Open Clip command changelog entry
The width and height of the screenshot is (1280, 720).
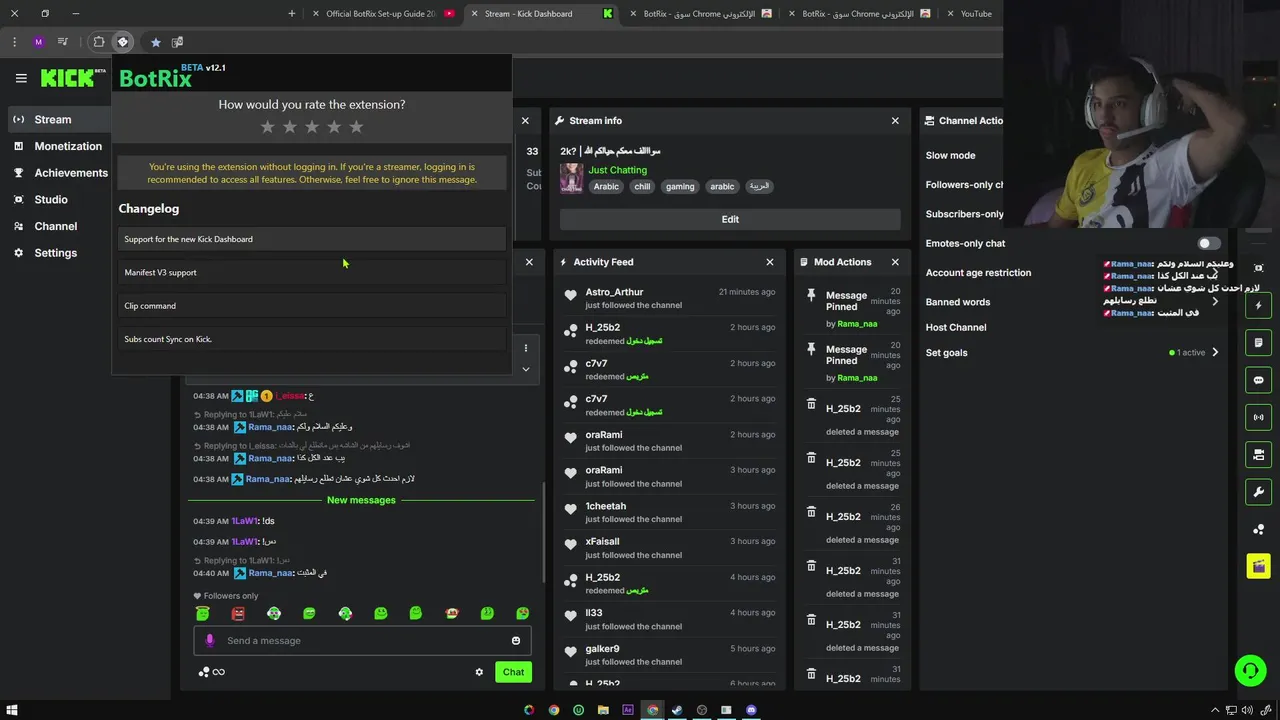pos(312,306)
